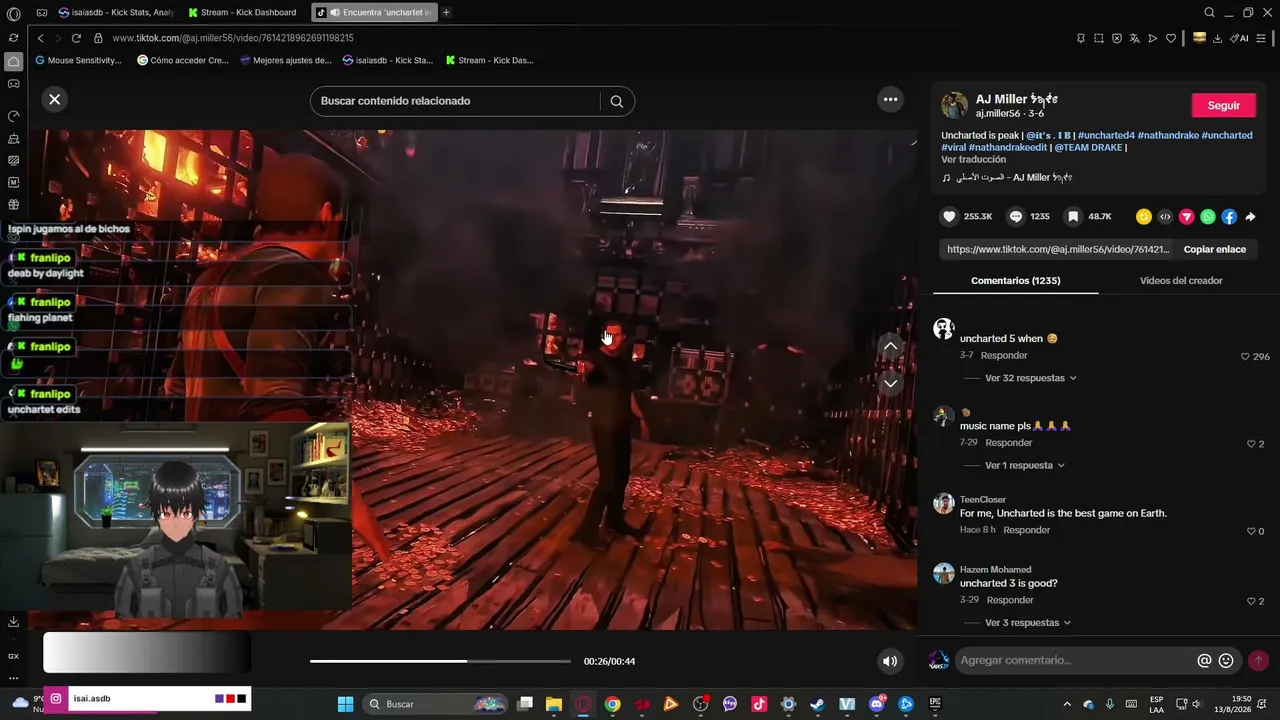Open the Mejores ajustes de... bookmark

pos(286,60)
